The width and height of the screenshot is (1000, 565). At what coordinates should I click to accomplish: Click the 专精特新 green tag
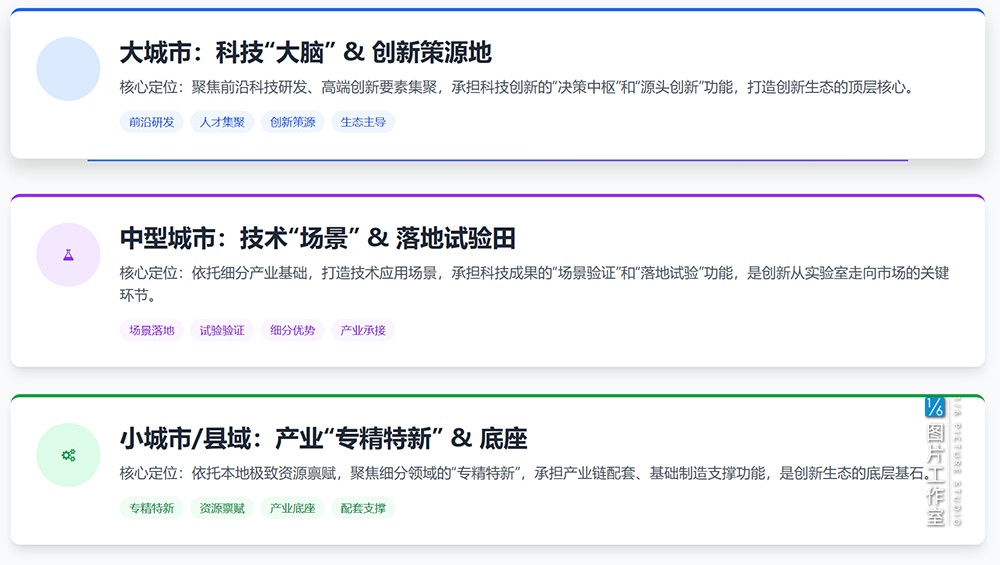(151, 508)
